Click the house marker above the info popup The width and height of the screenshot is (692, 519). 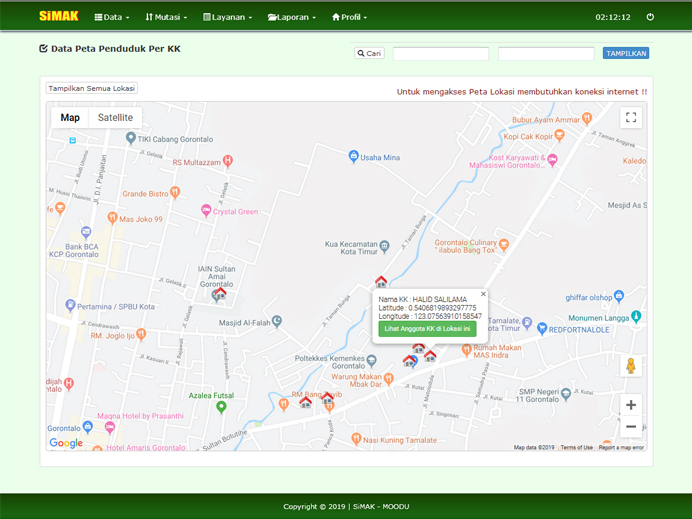point(381,281)
